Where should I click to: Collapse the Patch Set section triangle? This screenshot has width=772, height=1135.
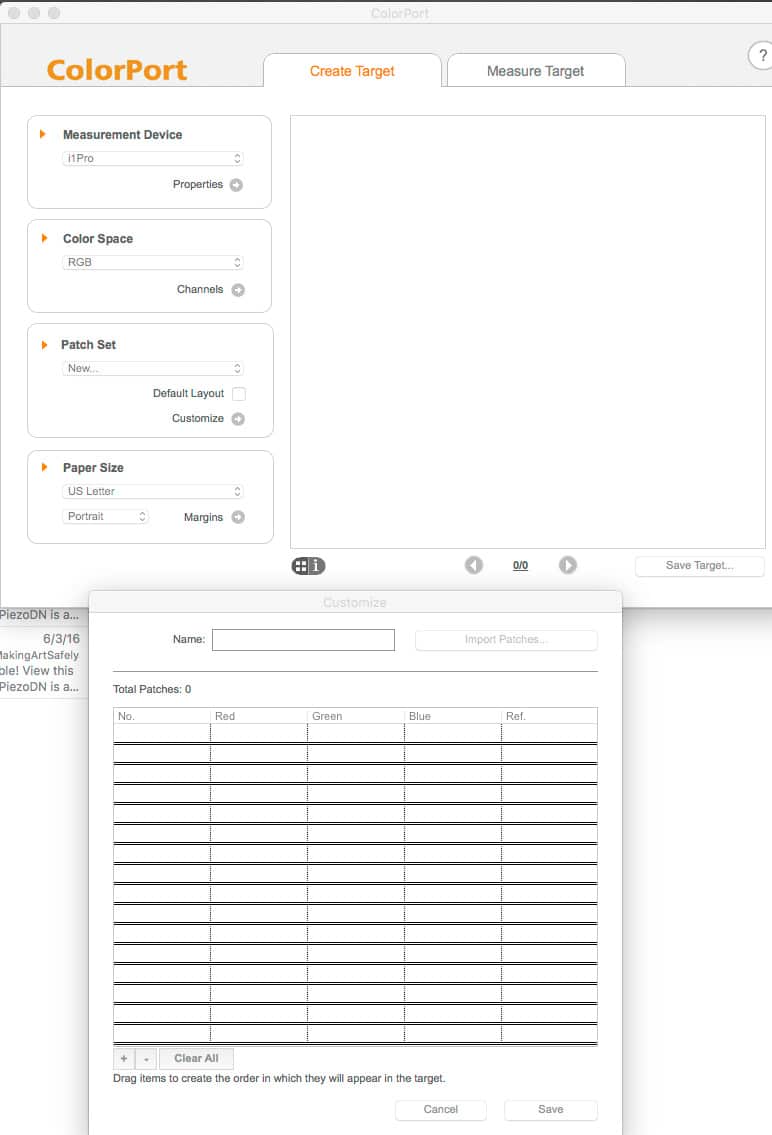(x=44, y=345)
